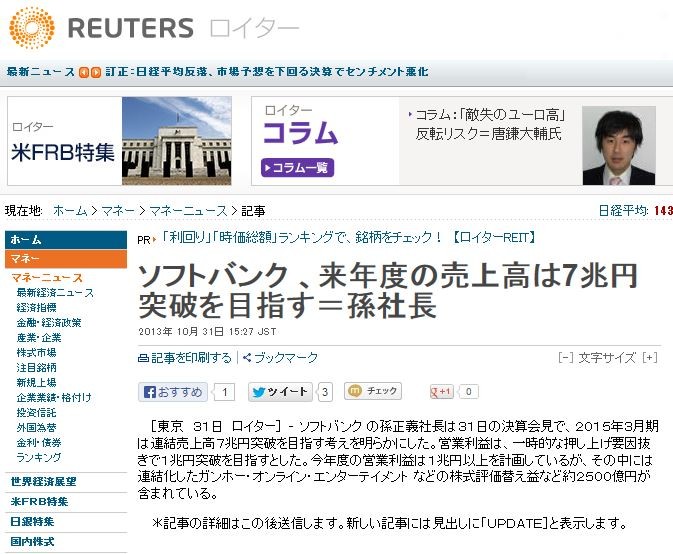Open the コラム一覧 button

coord(297,167)
